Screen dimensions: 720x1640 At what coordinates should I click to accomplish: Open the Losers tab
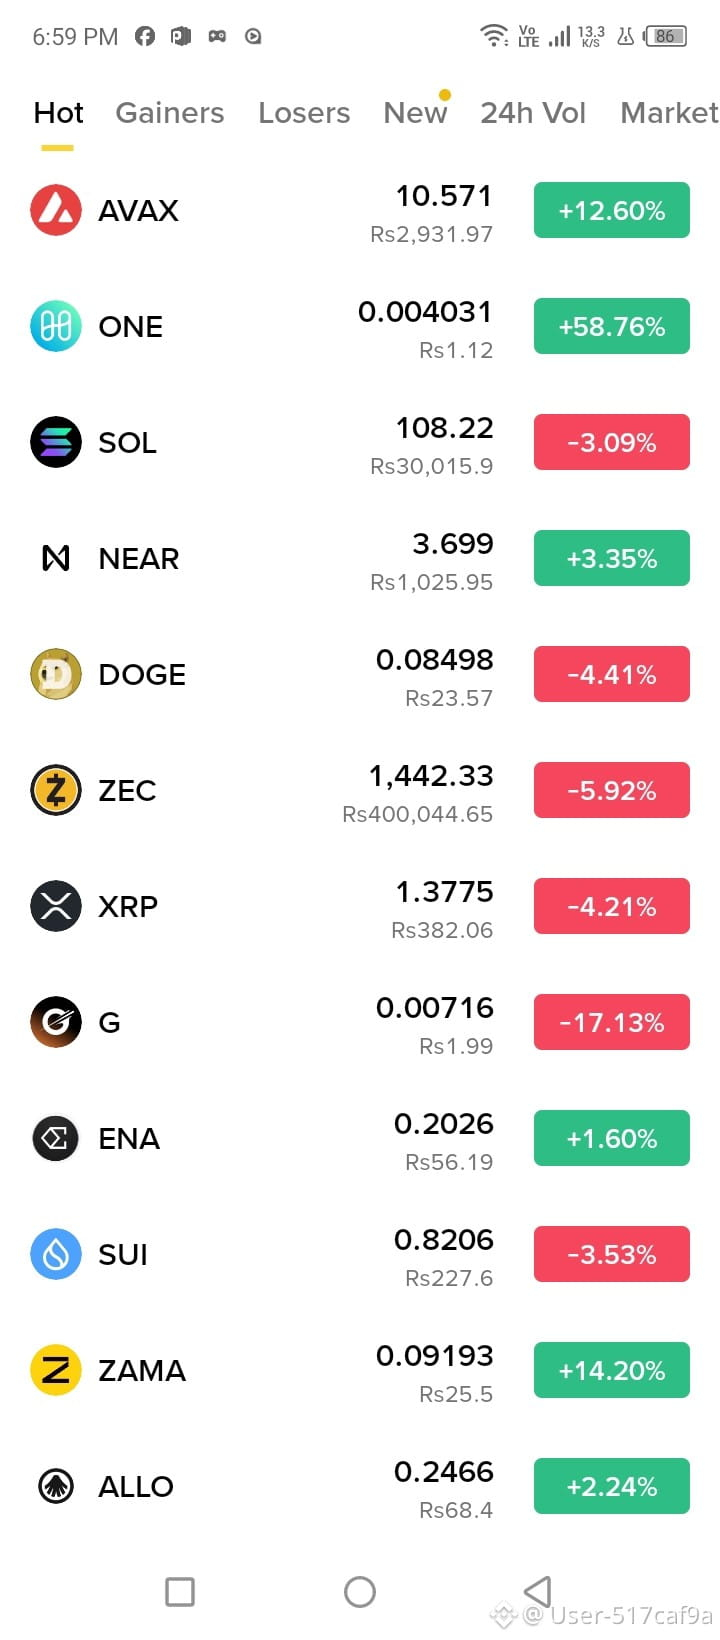304,113
